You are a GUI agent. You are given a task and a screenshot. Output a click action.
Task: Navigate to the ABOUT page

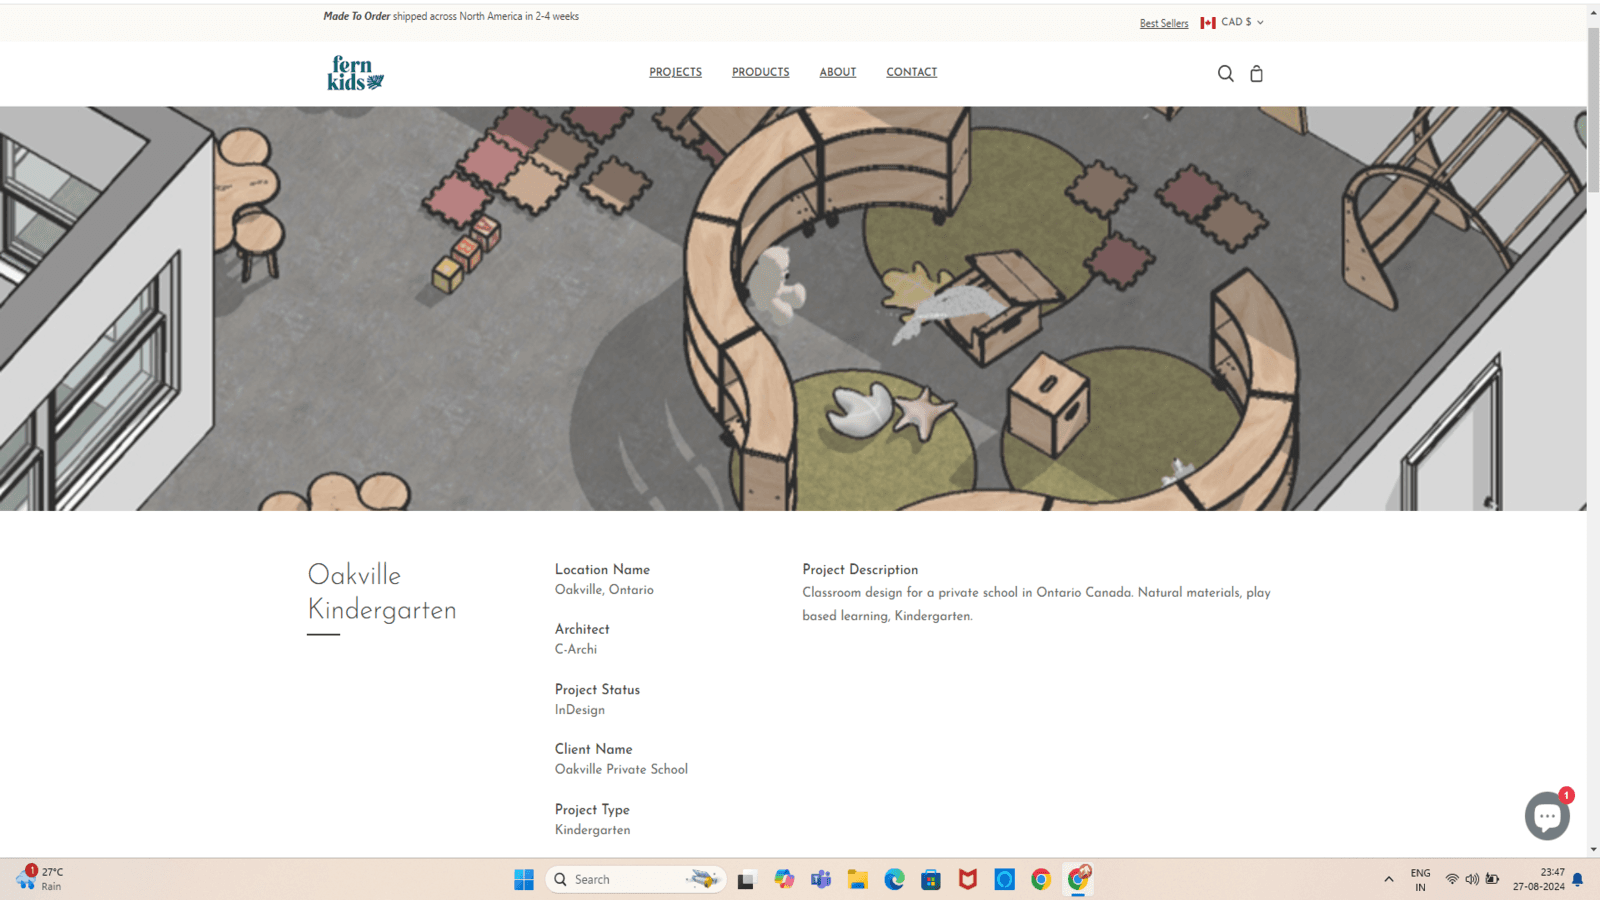[x=837, y=72]
